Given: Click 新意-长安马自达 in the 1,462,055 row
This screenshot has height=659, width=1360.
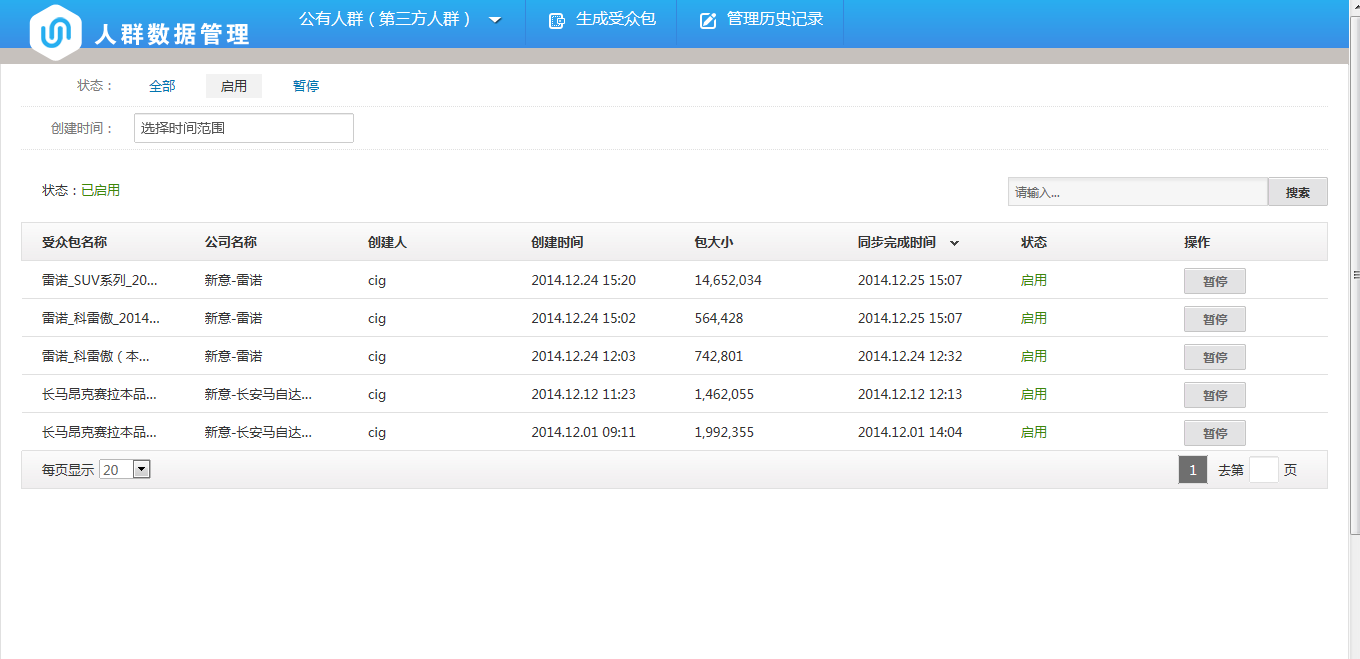Looking at the screenshot, I should pos(258,394).
